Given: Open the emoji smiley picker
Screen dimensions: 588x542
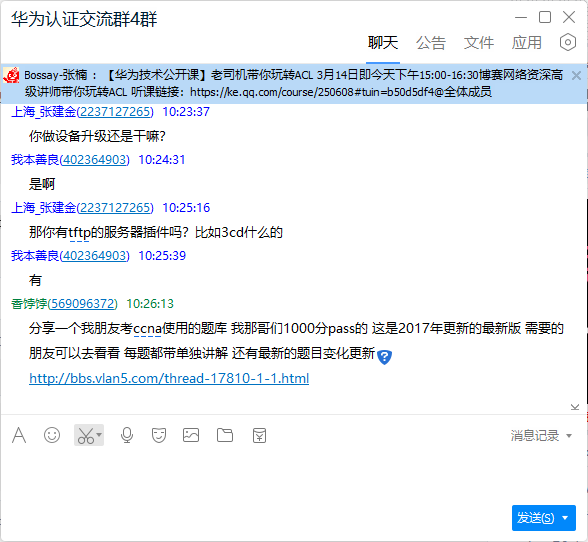Looking at the screenshot, I should (52, 435).
